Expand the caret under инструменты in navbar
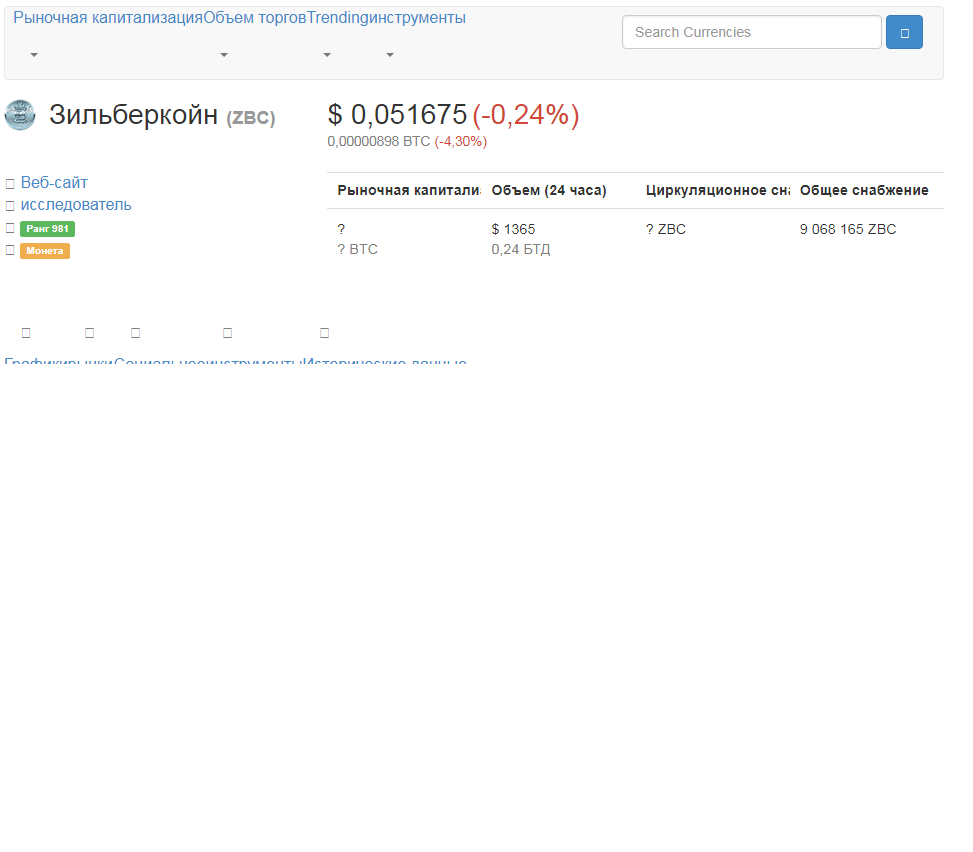 [x=390, y=55]
